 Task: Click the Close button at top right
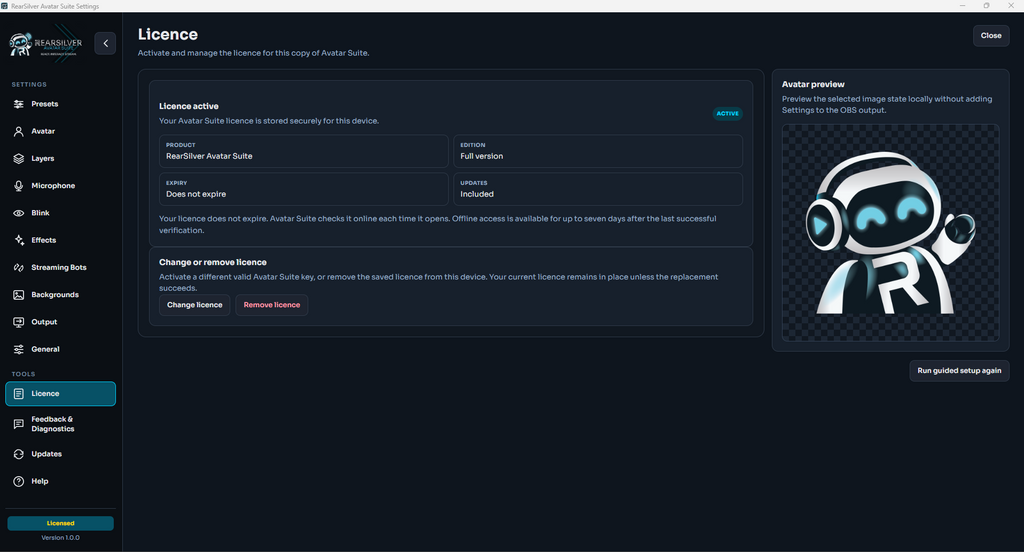[x=991, y=36]
